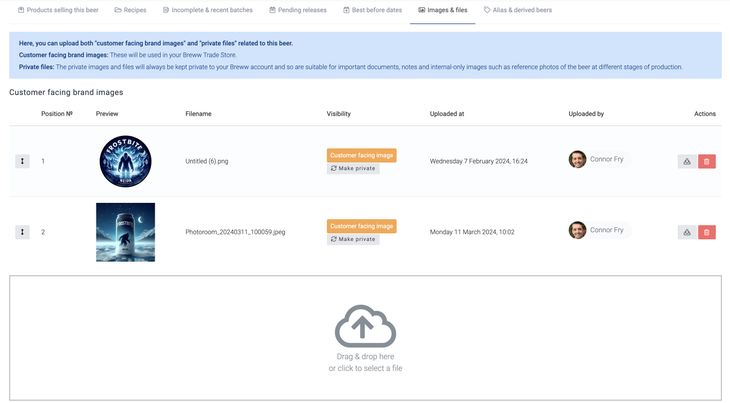This screenshot has height=403, width=730.
Task: Delete the Untitled (6).png image
Action: [706, 161]
